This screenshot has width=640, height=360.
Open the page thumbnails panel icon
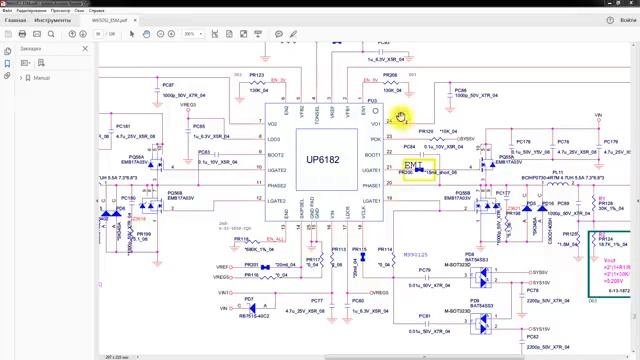(7, 51)
